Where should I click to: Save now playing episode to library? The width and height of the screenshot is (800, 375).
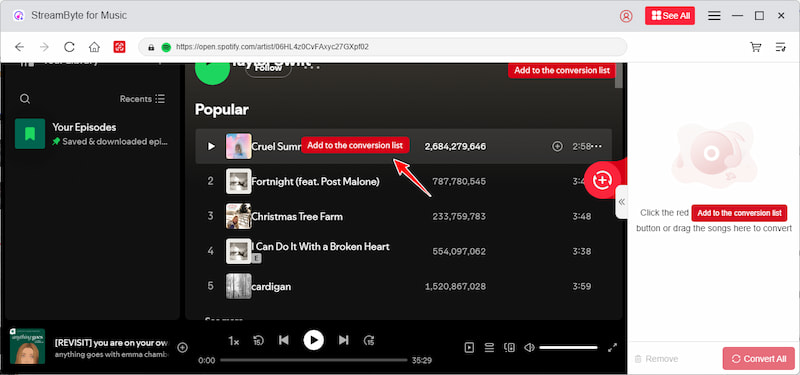pos(182,347)
